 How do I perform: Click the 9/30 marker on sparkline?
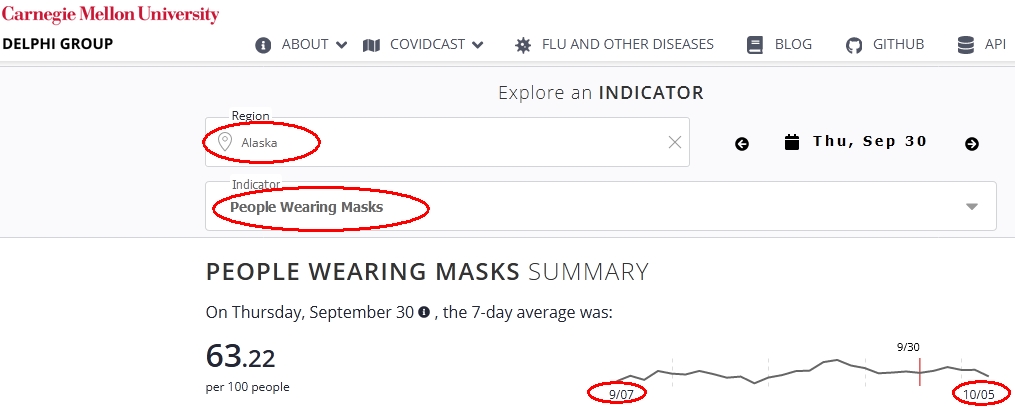[920, 370]
